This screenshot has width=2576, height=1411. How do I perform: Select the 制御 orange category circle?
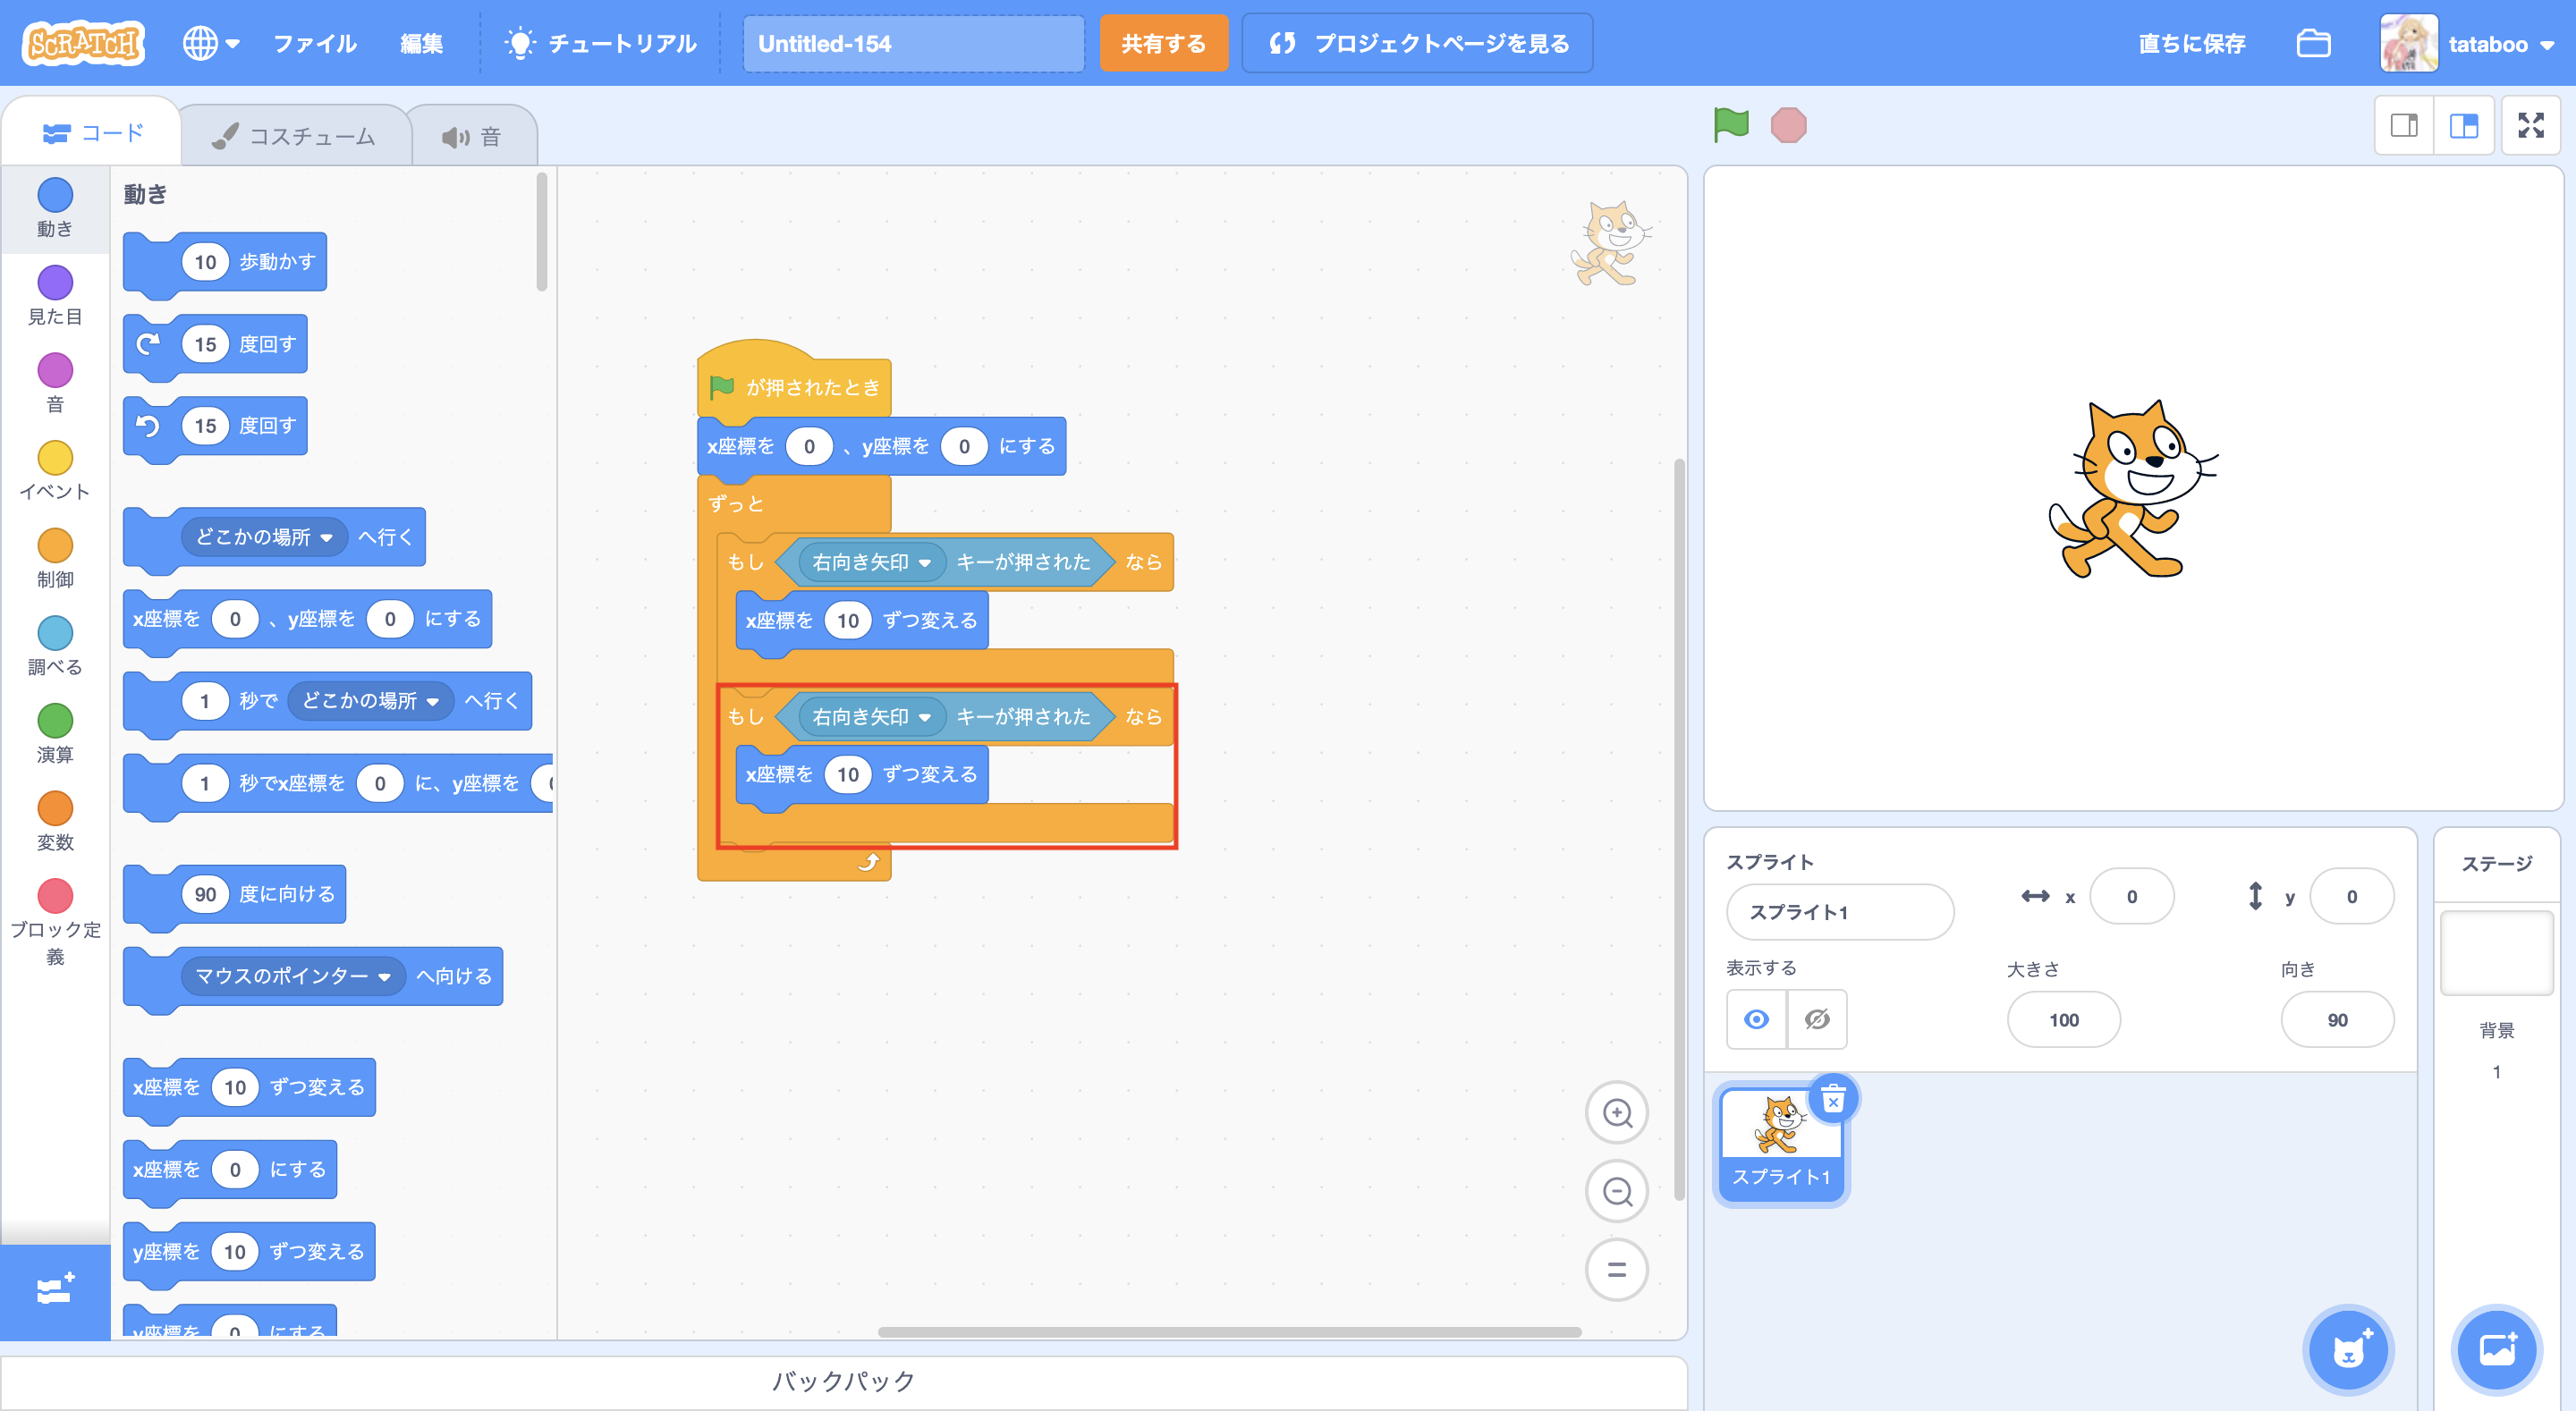coord(55,546)
